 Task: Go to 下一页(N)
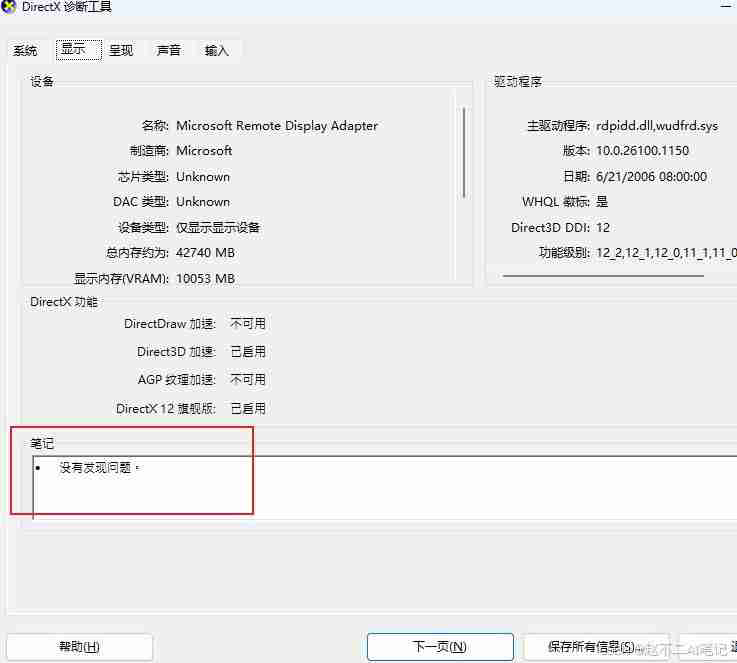pos(439,647)
